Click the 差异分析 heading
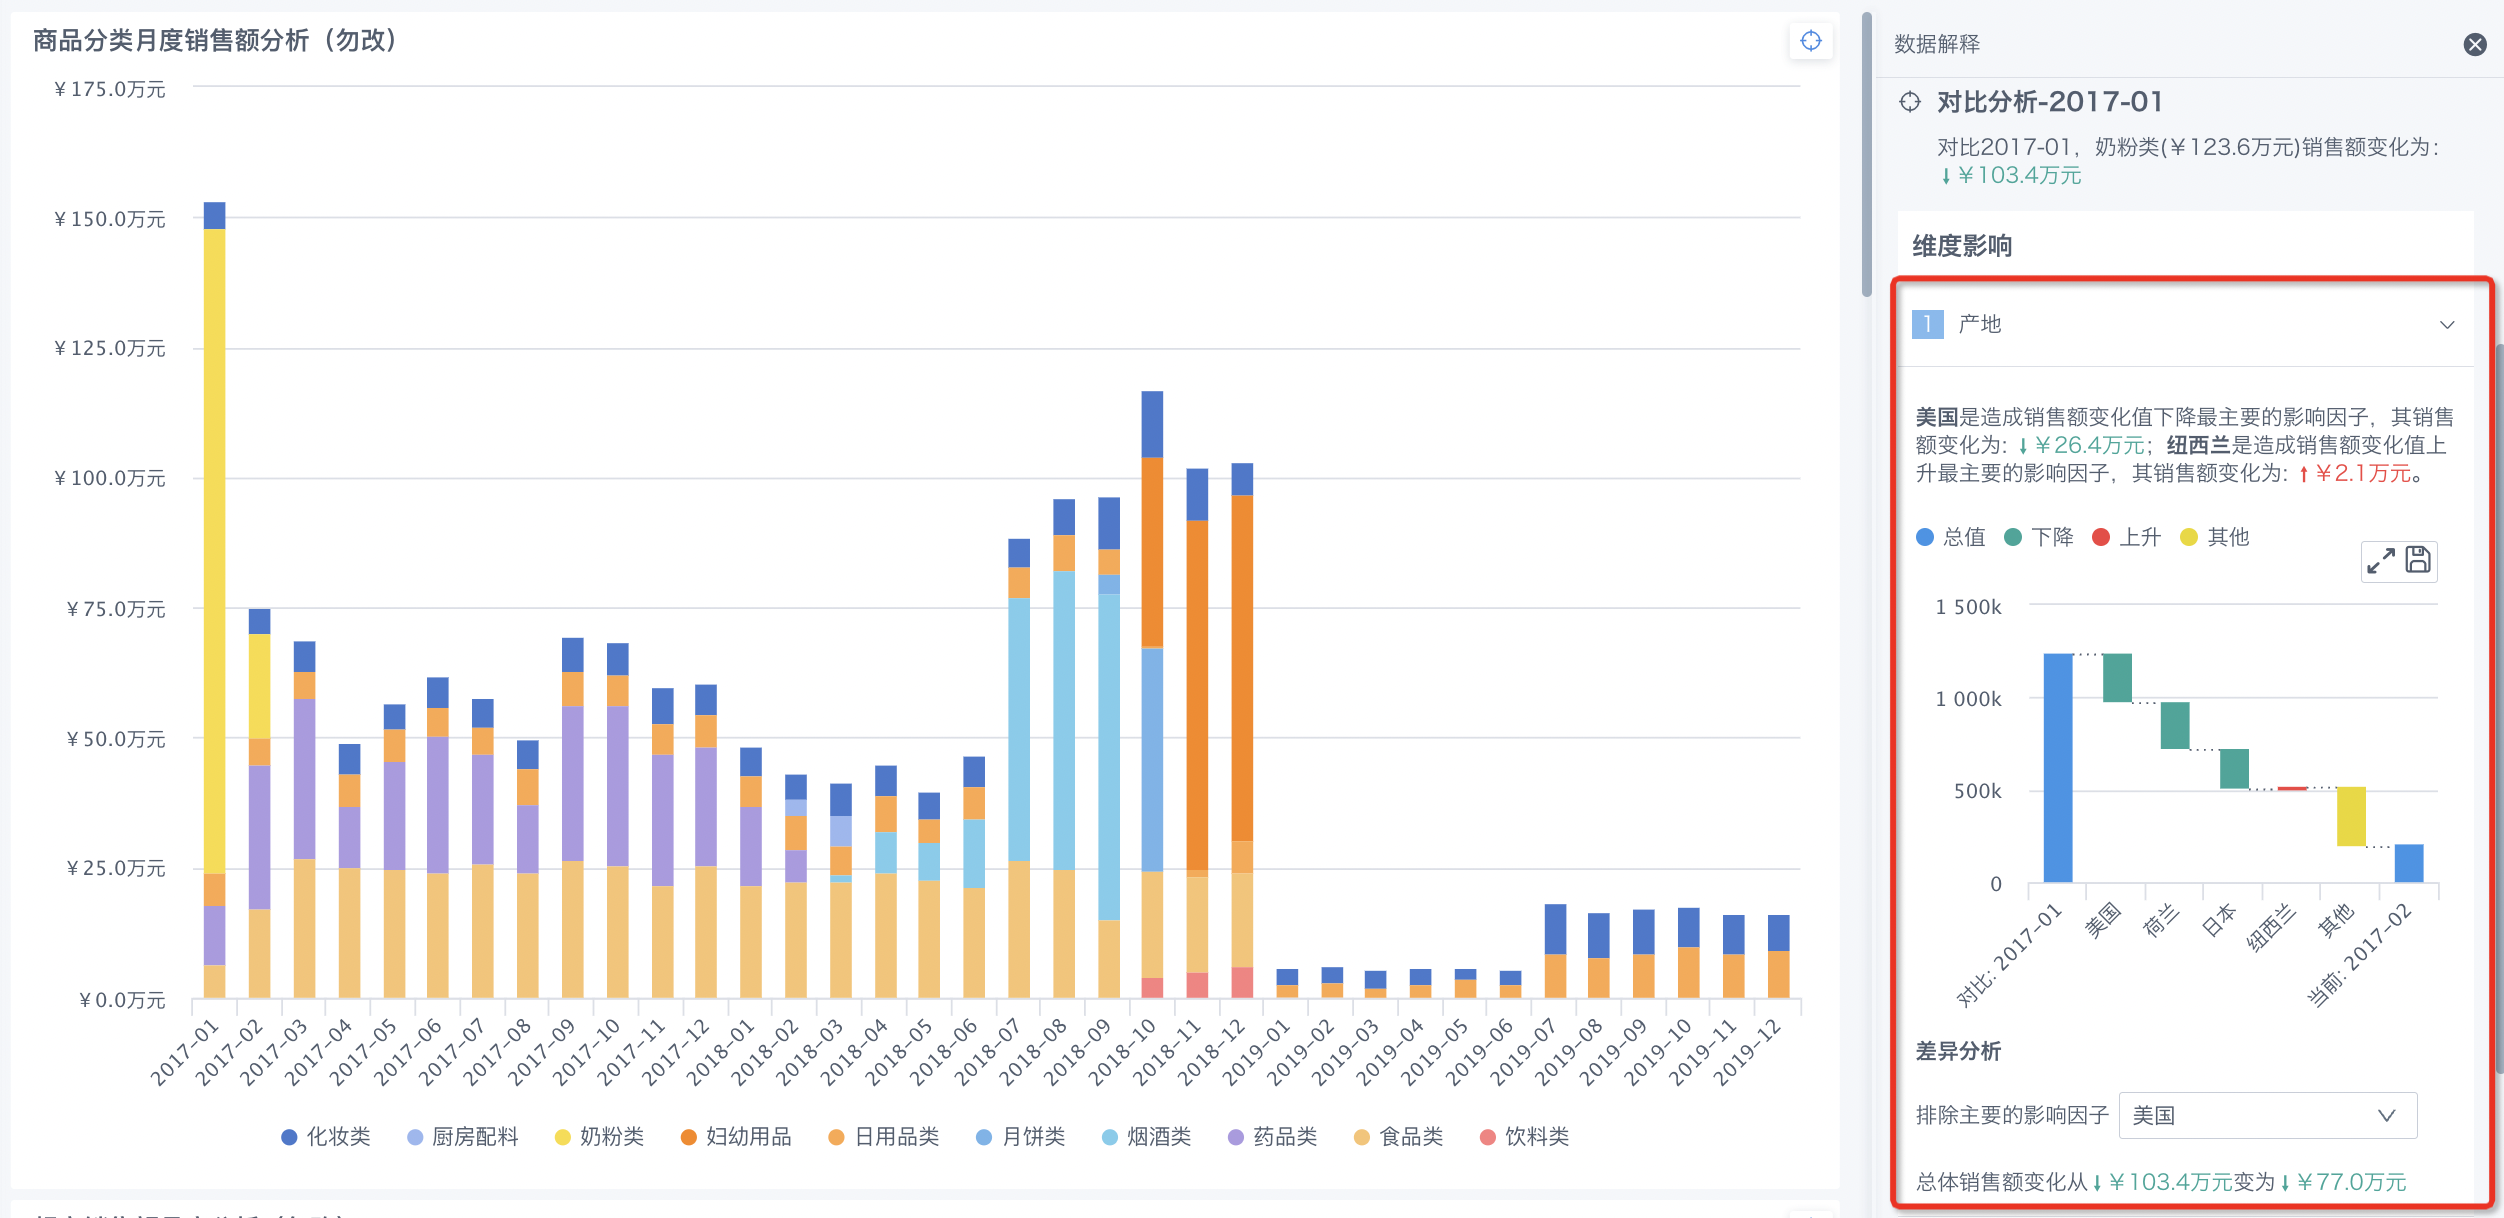The image size is (2504, 1218). pyautogui.click(x=1958, y=1051)
